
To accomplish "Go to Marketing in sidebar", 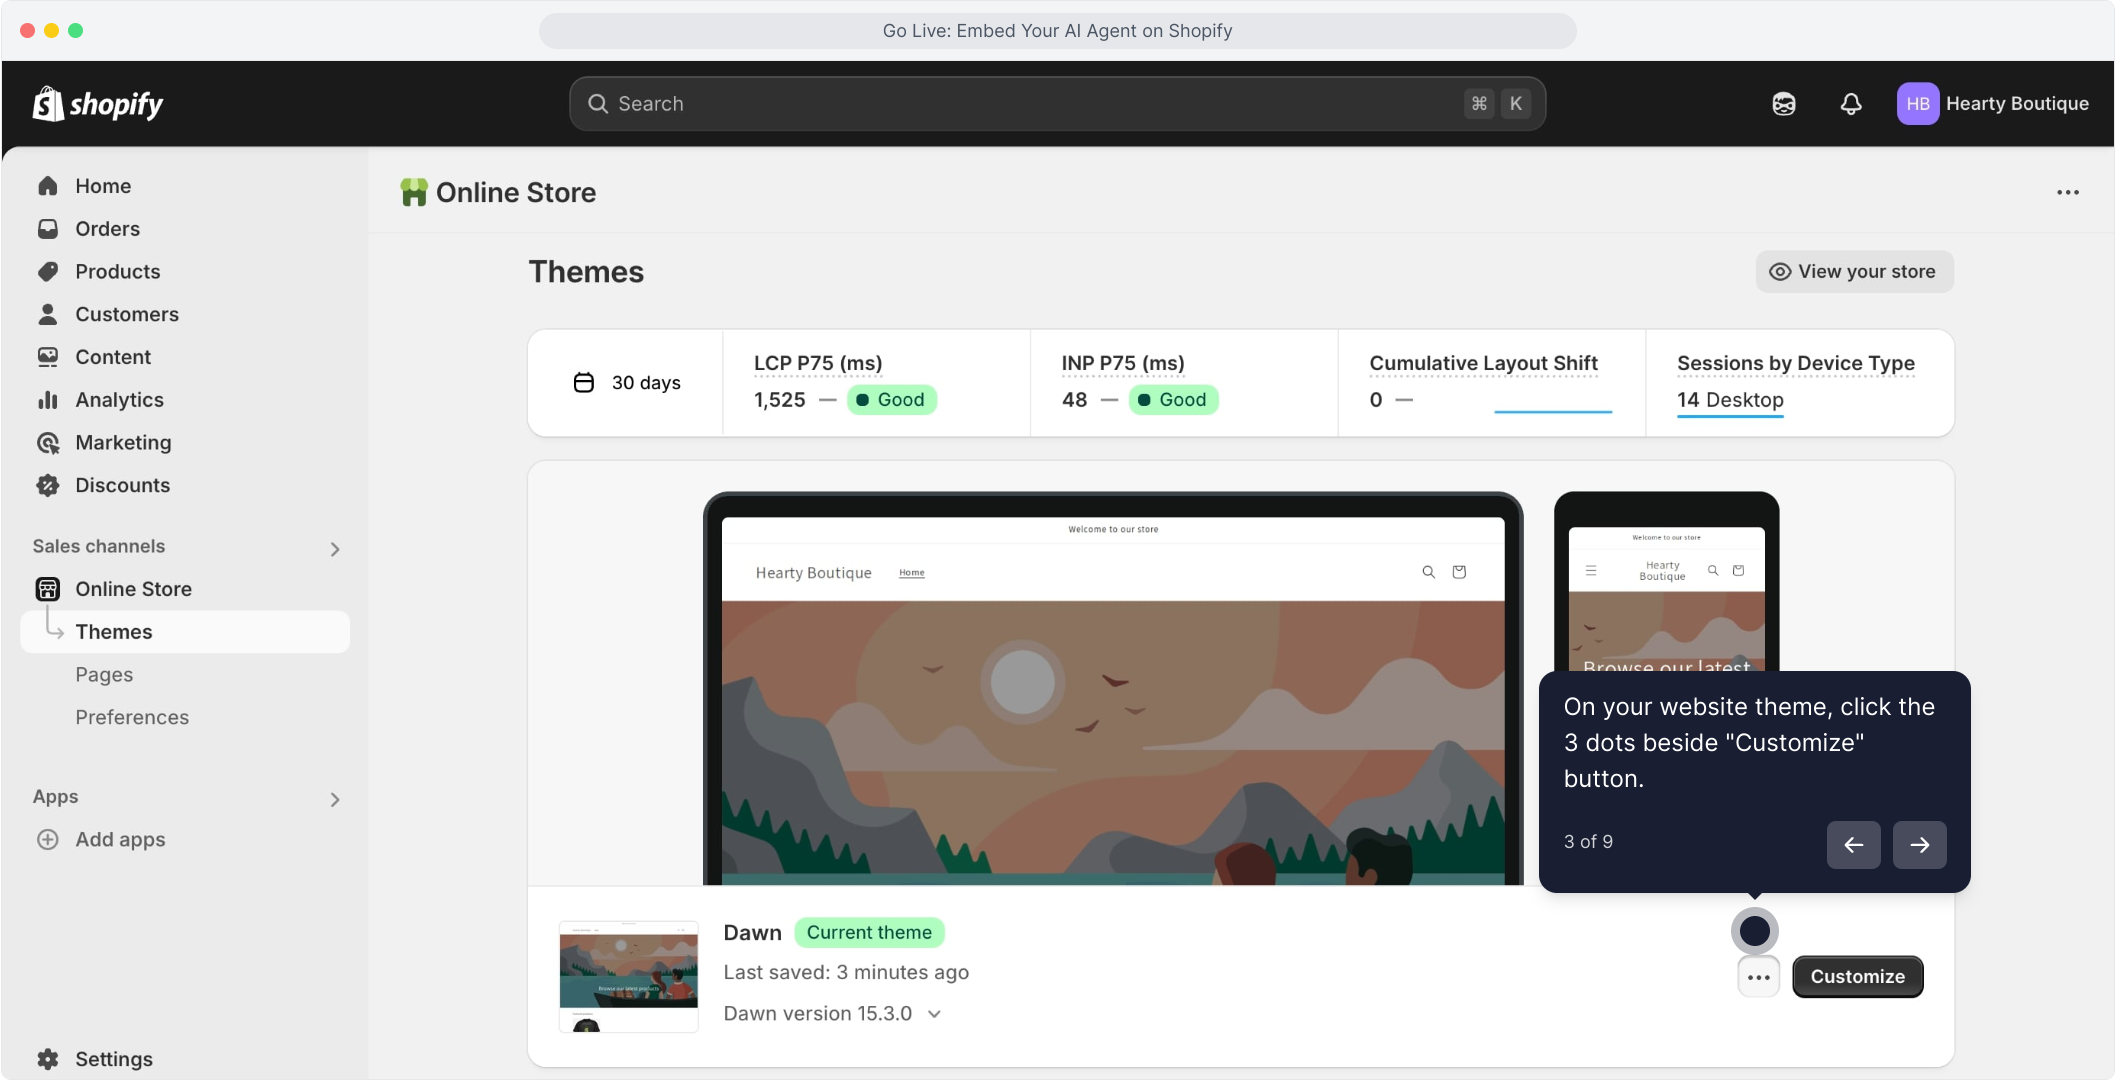I will 123,443.
